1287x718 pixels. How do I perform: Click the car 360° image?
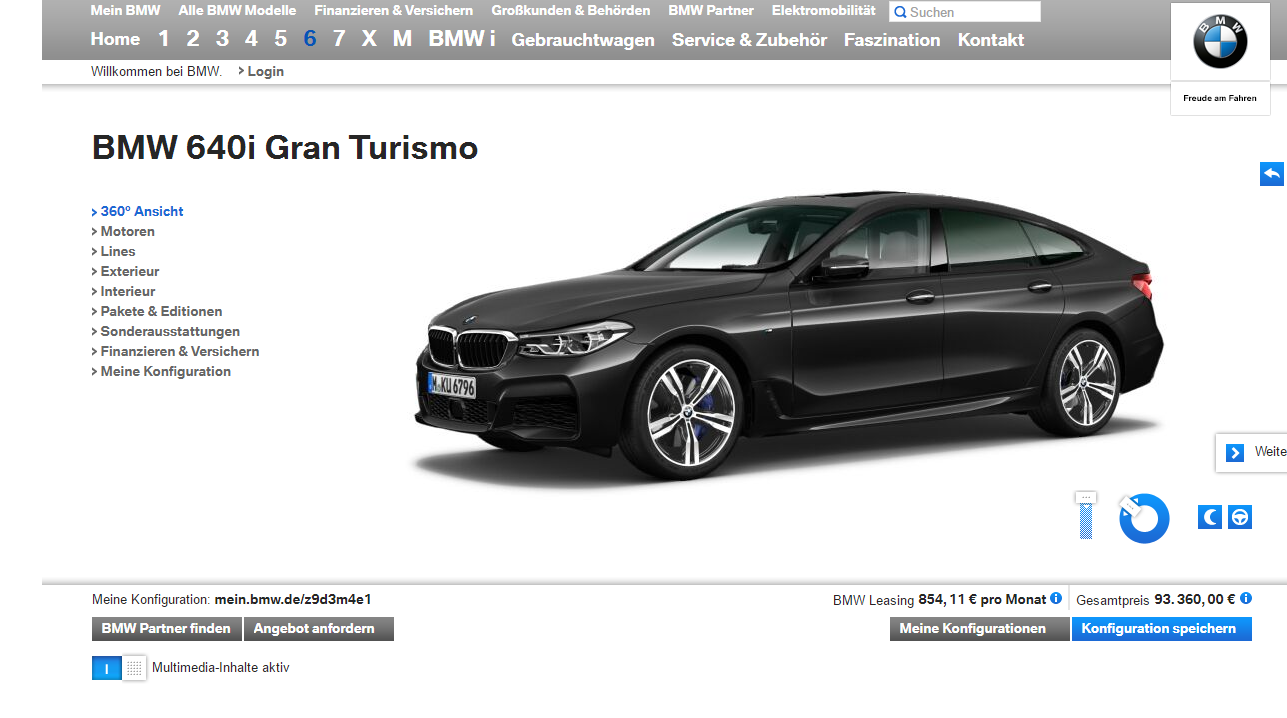tap(788, 340)
